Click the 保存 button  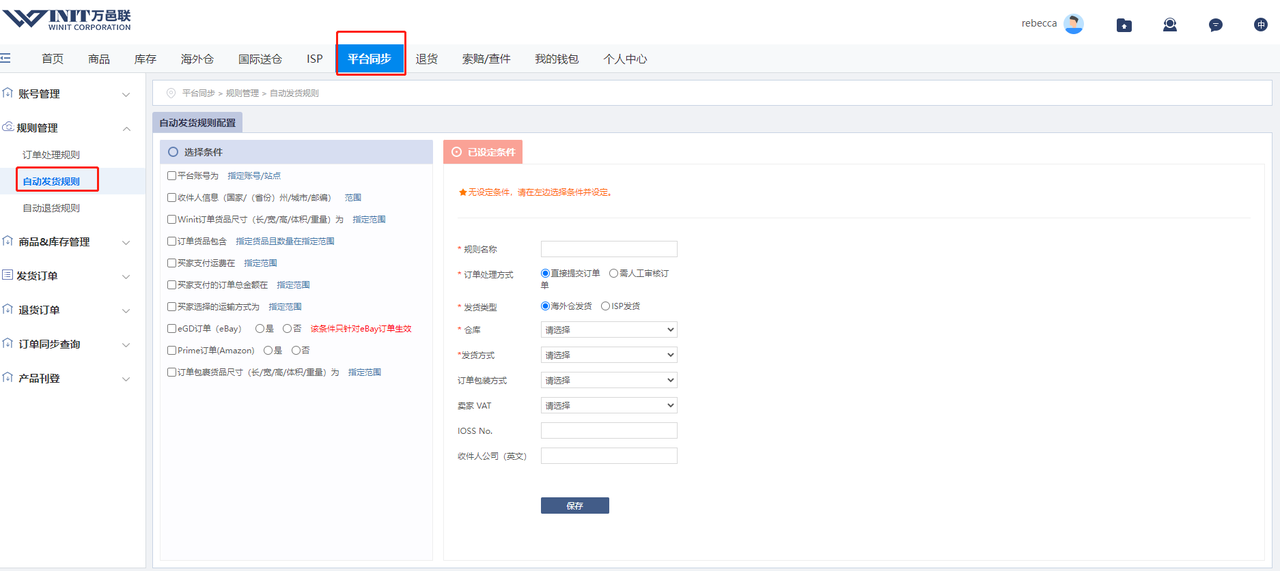pyautogui.click(x=575, y=505)
